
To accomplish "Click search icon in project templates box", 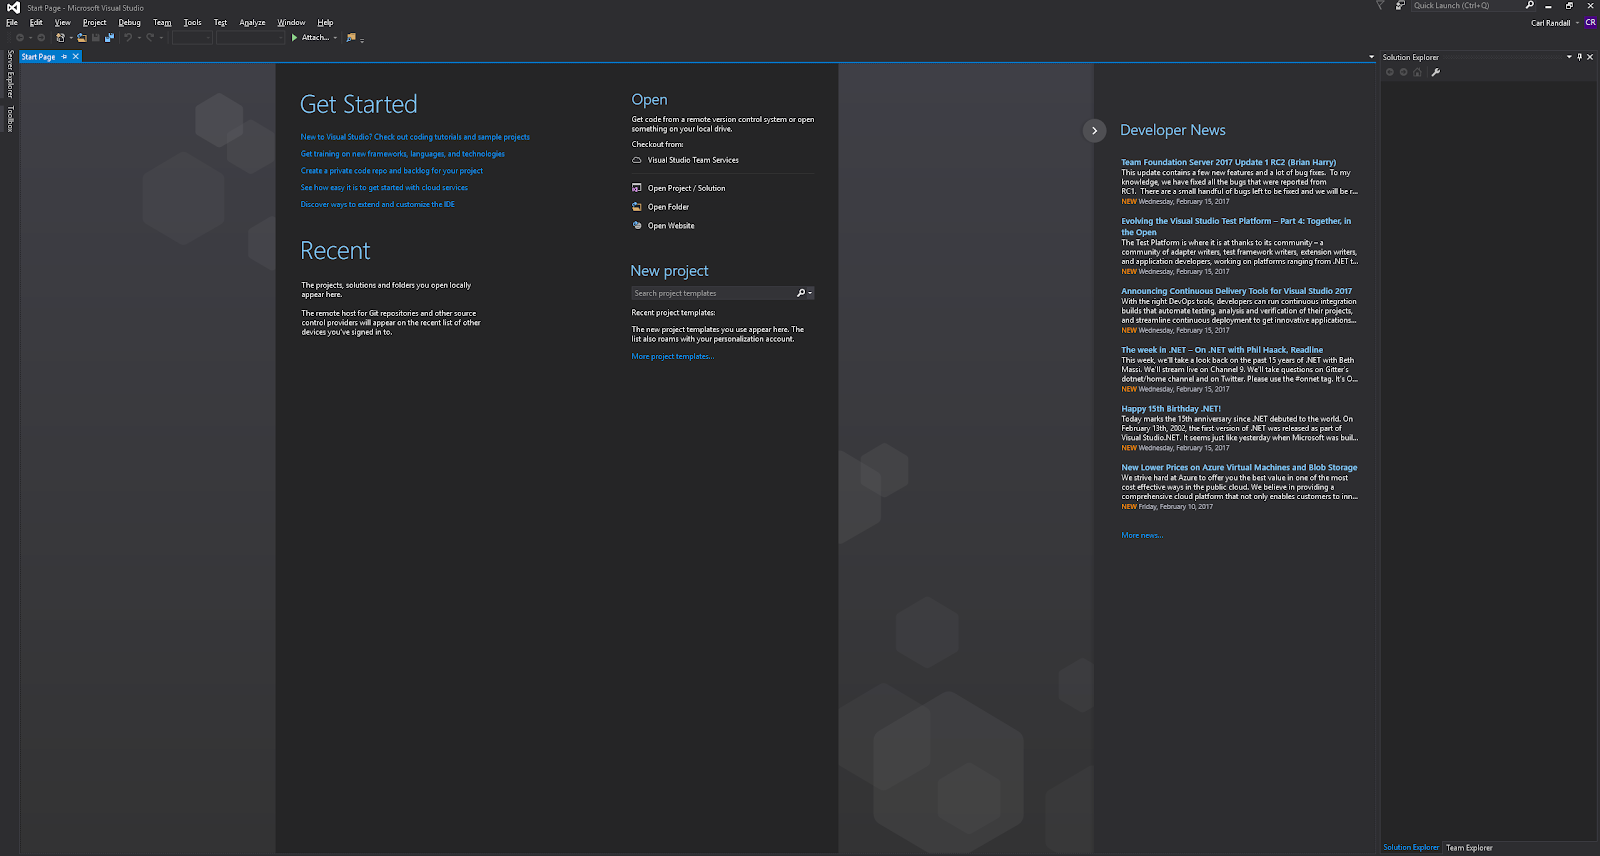I will (800, 293).
